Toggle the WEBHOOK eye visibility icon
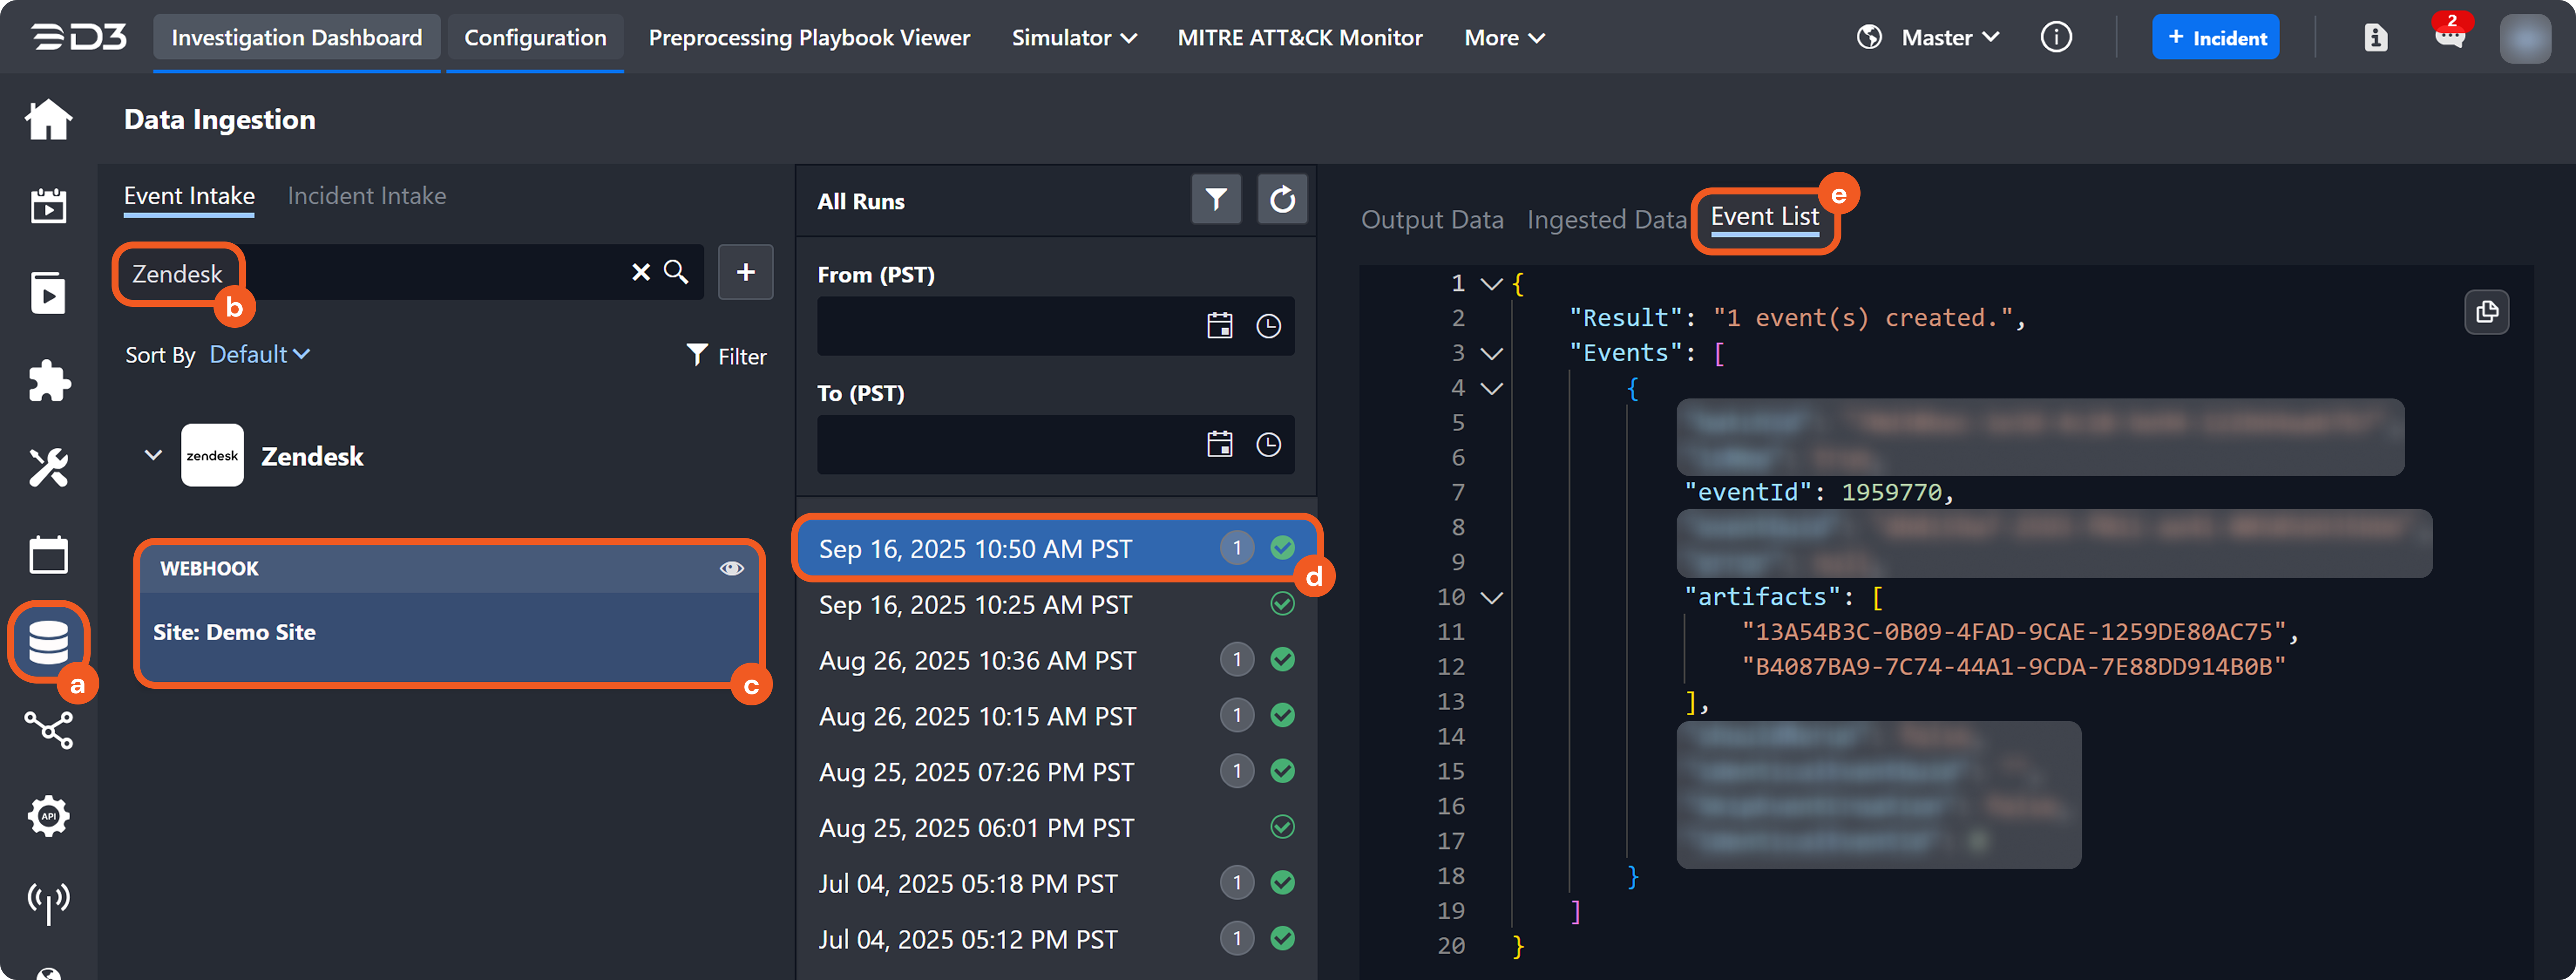The height and width of the screenshot is (980, 2576). point(731,568)
